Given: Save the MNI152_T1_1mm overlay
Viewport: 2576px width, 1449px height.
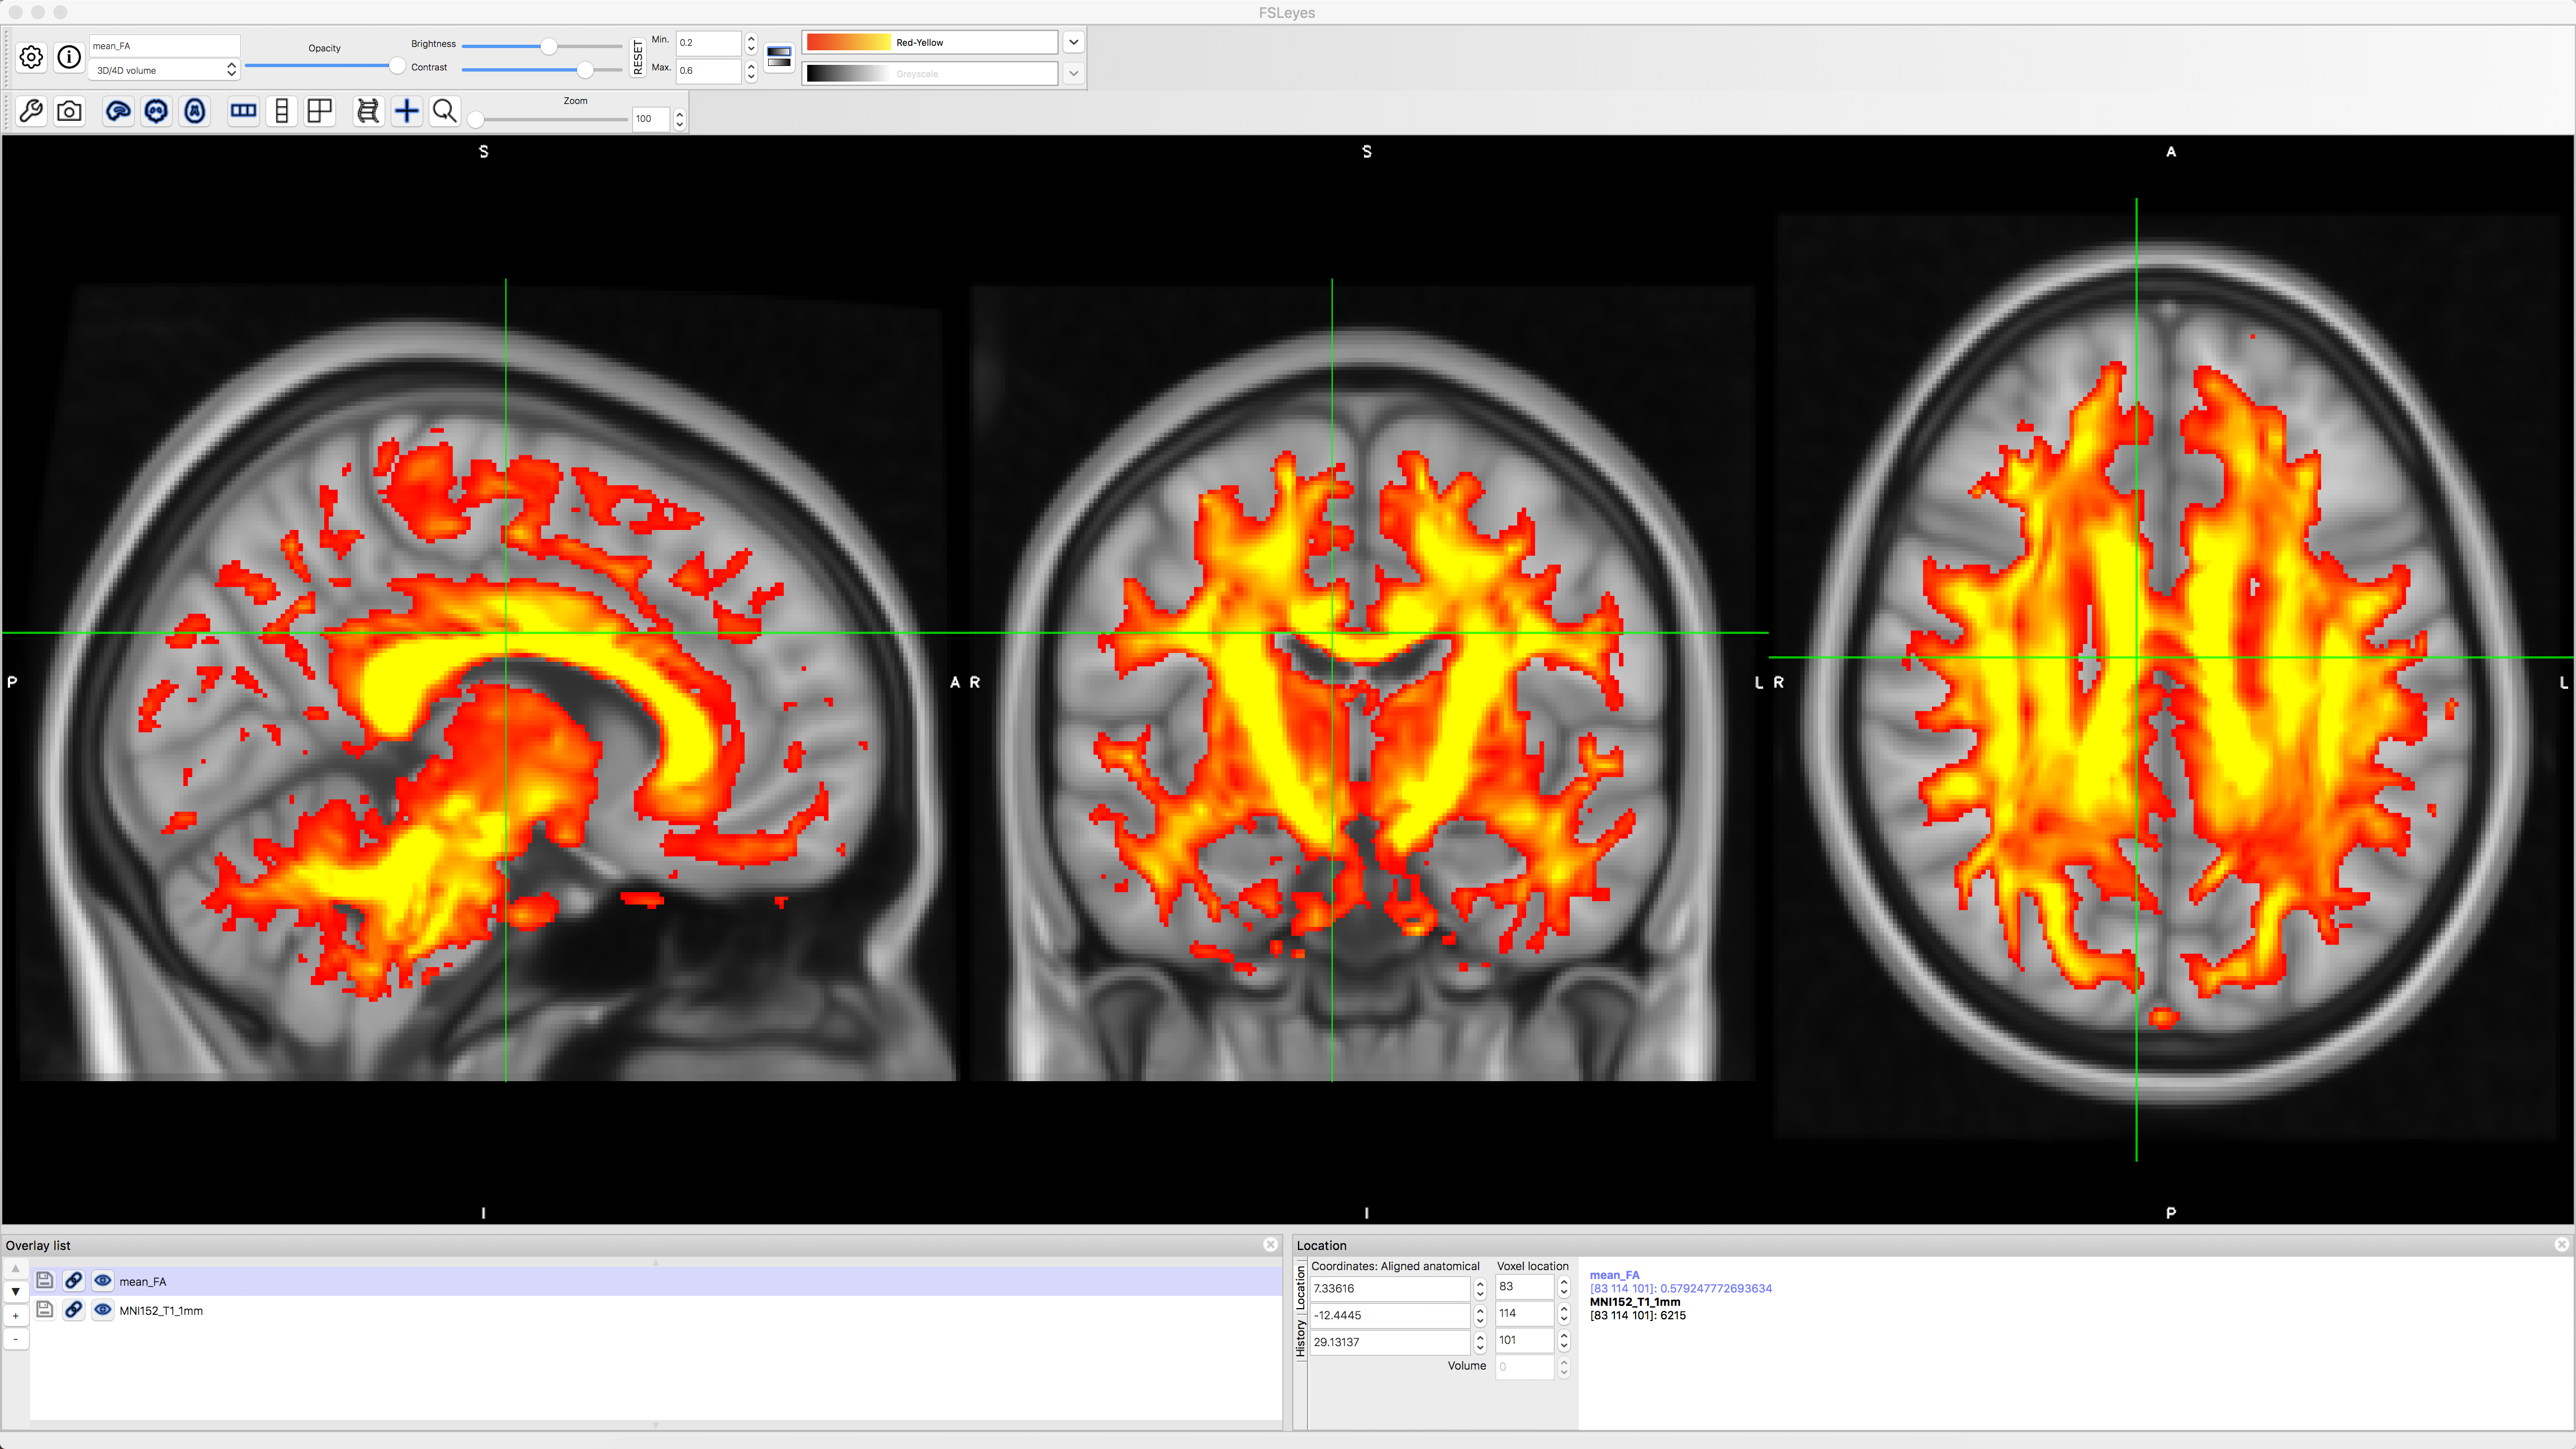Looking at the screenshot, I should [44, 1309].
